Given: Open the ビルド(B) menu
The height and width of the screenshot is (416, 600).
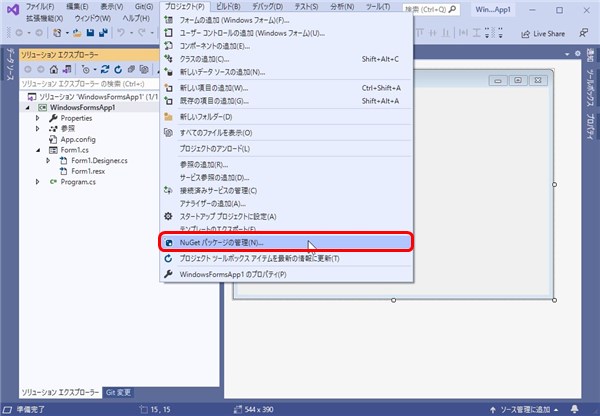Looking at the screenshot, I should (x=228, y=7).
